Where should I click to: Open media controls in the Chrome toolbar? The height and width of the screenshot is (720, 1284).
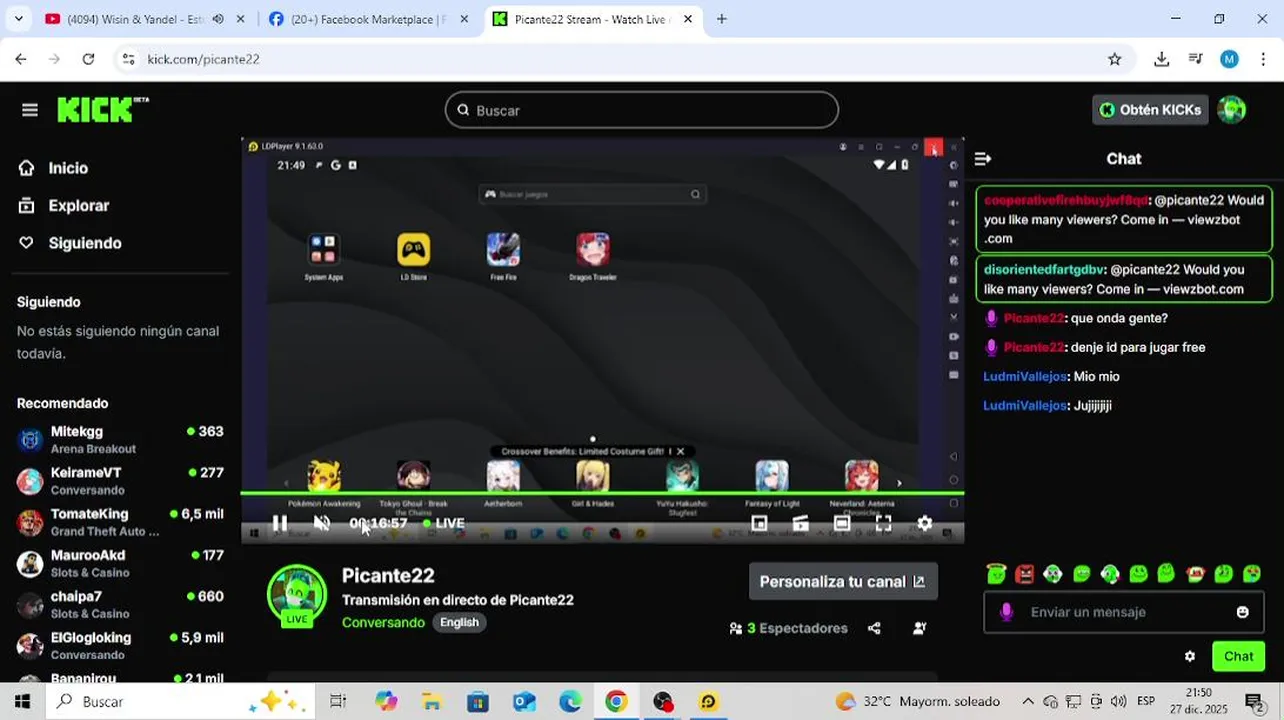tap(1195, 59)
